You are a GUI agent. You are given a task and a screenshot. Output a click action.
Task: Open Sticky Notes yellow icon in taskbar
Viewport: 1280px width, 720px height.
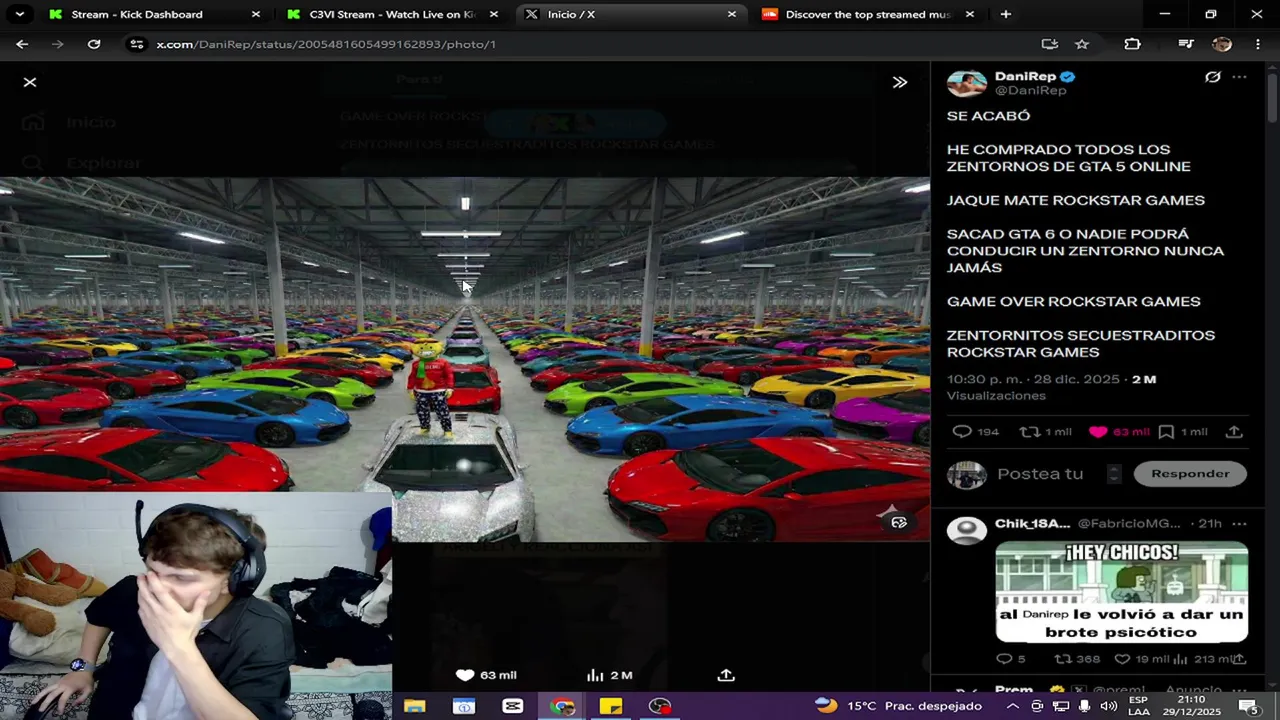click(x=611, y=706)
